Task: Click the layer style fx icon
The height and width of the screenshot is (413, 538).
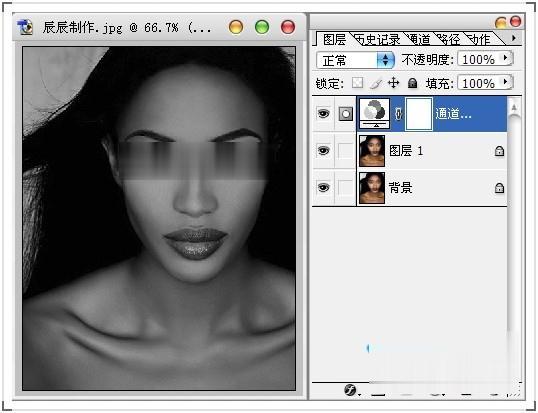Action: click(350, 390)
